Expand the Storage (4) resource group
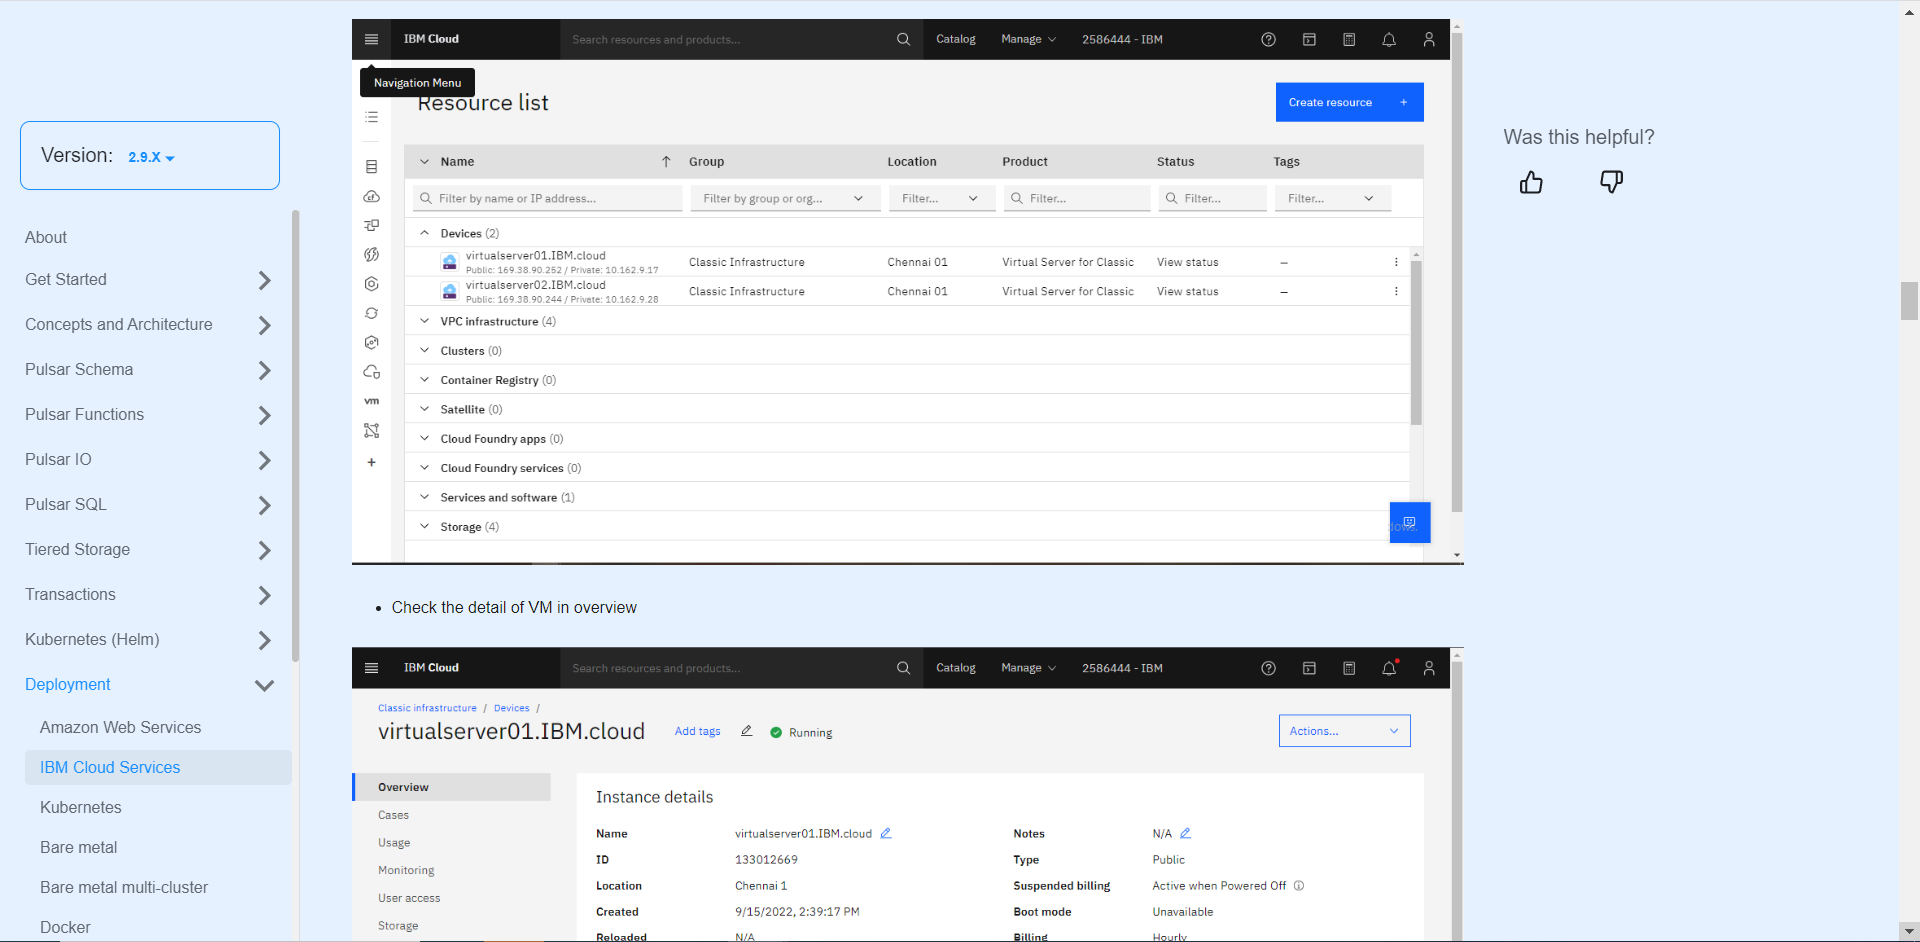This screenshot has width=1920, height=942. (424, 526)
